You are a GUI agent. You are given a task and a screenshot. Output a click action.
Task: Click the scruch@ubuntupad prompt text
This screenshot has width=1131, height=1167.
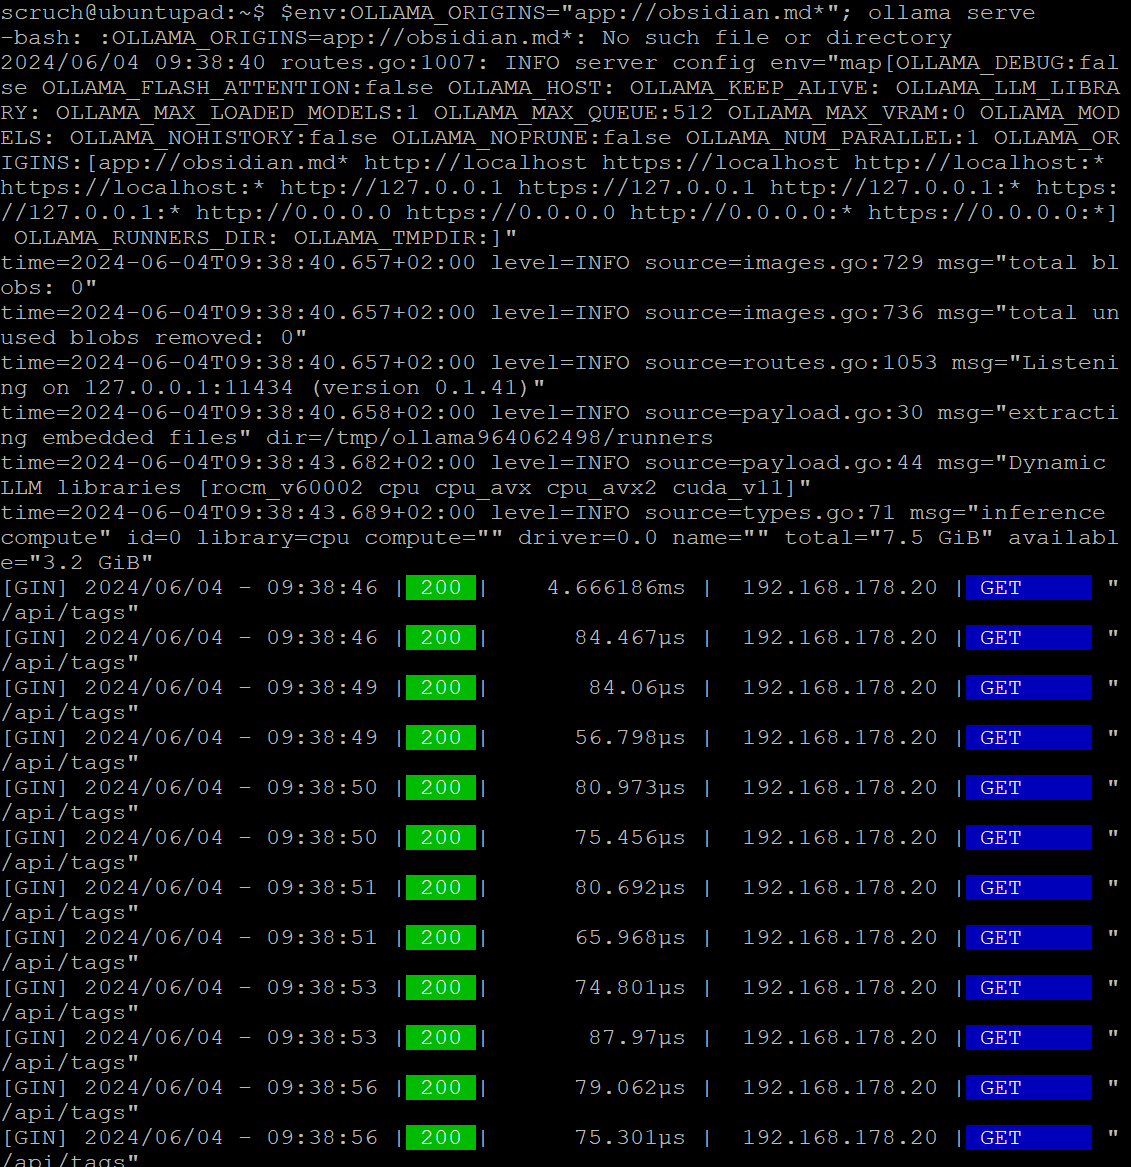(x=118, y=13)
